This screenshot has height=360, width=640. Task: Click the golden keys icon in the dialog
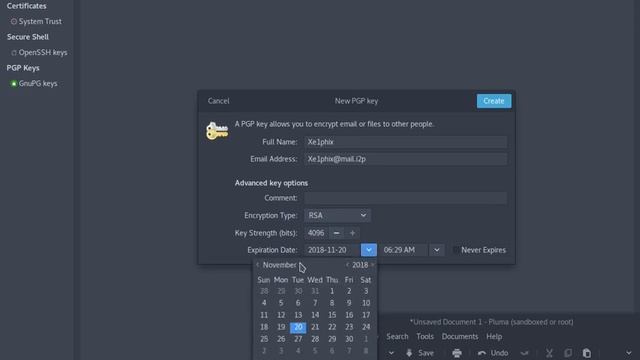217,131
